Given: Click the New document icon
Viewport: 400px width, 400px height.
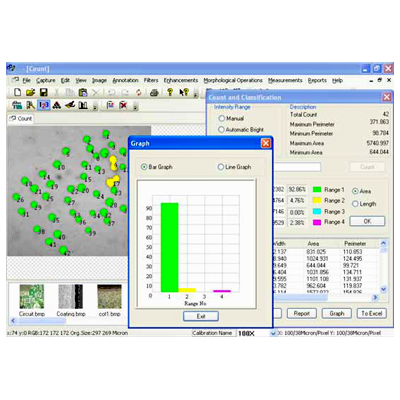Looking at the screenshot, I should tap(18, 92).
